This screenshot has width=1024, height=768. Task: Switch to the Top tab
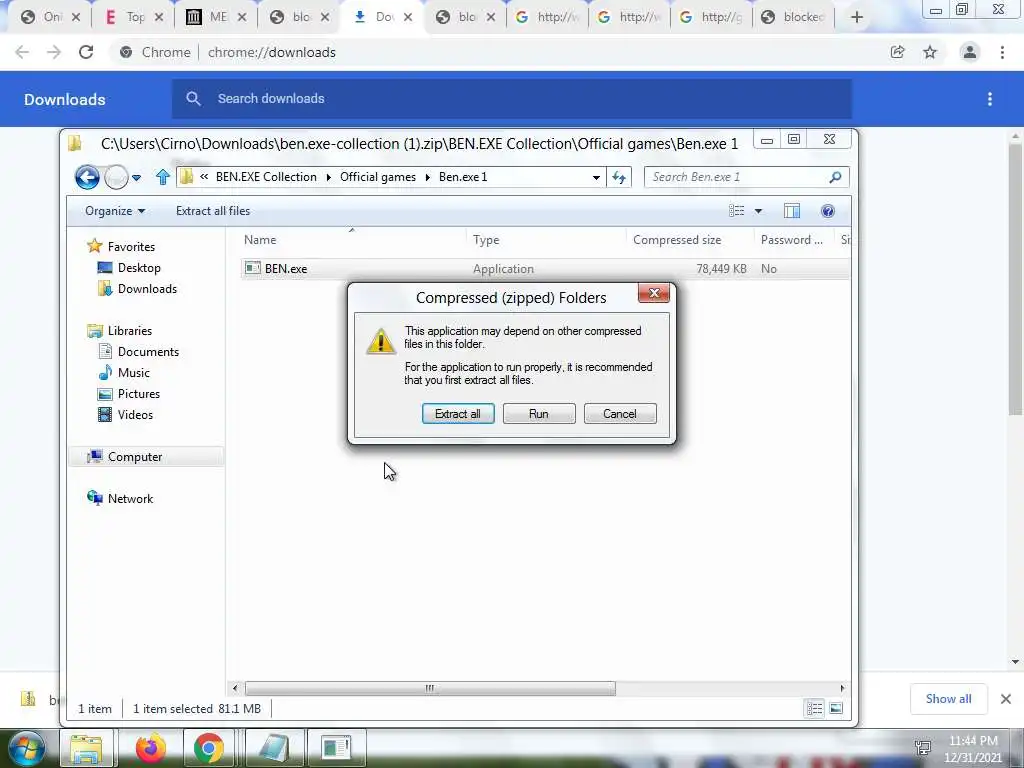tap(135, 17)
